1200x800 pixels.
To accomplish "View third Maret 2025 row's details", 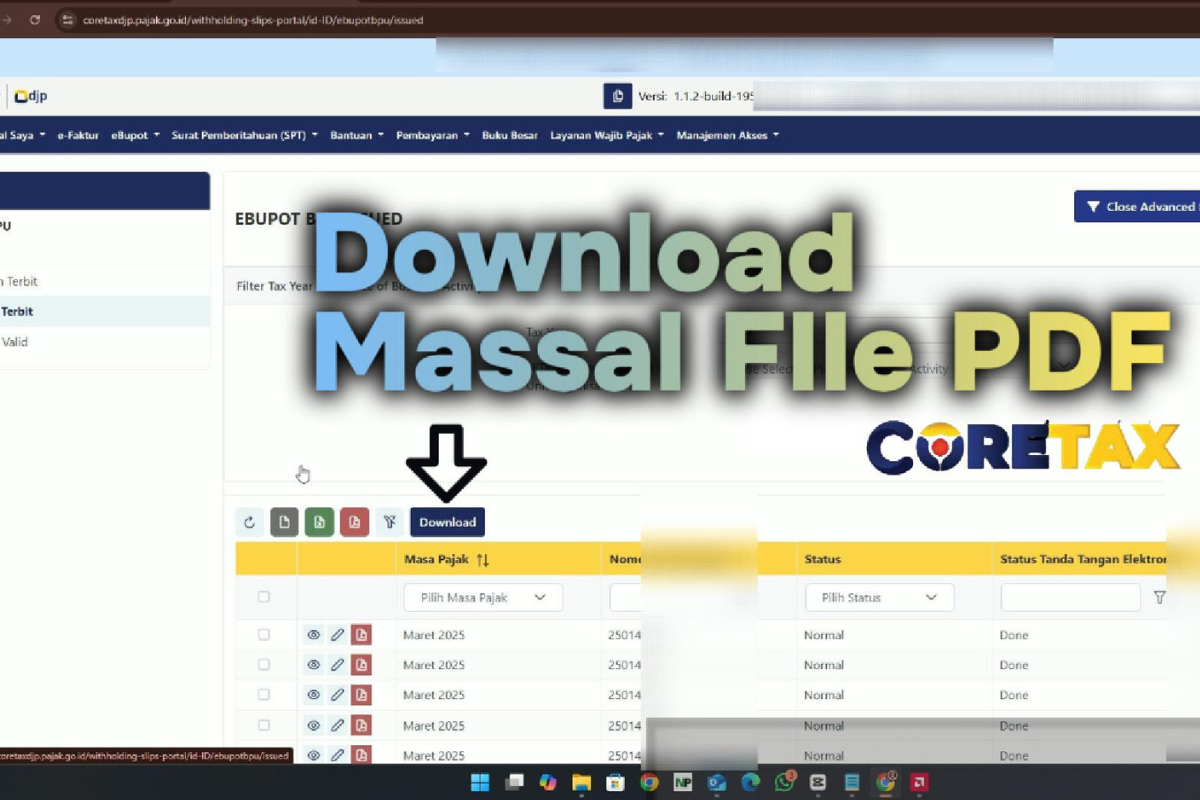I will click(314, 694).
